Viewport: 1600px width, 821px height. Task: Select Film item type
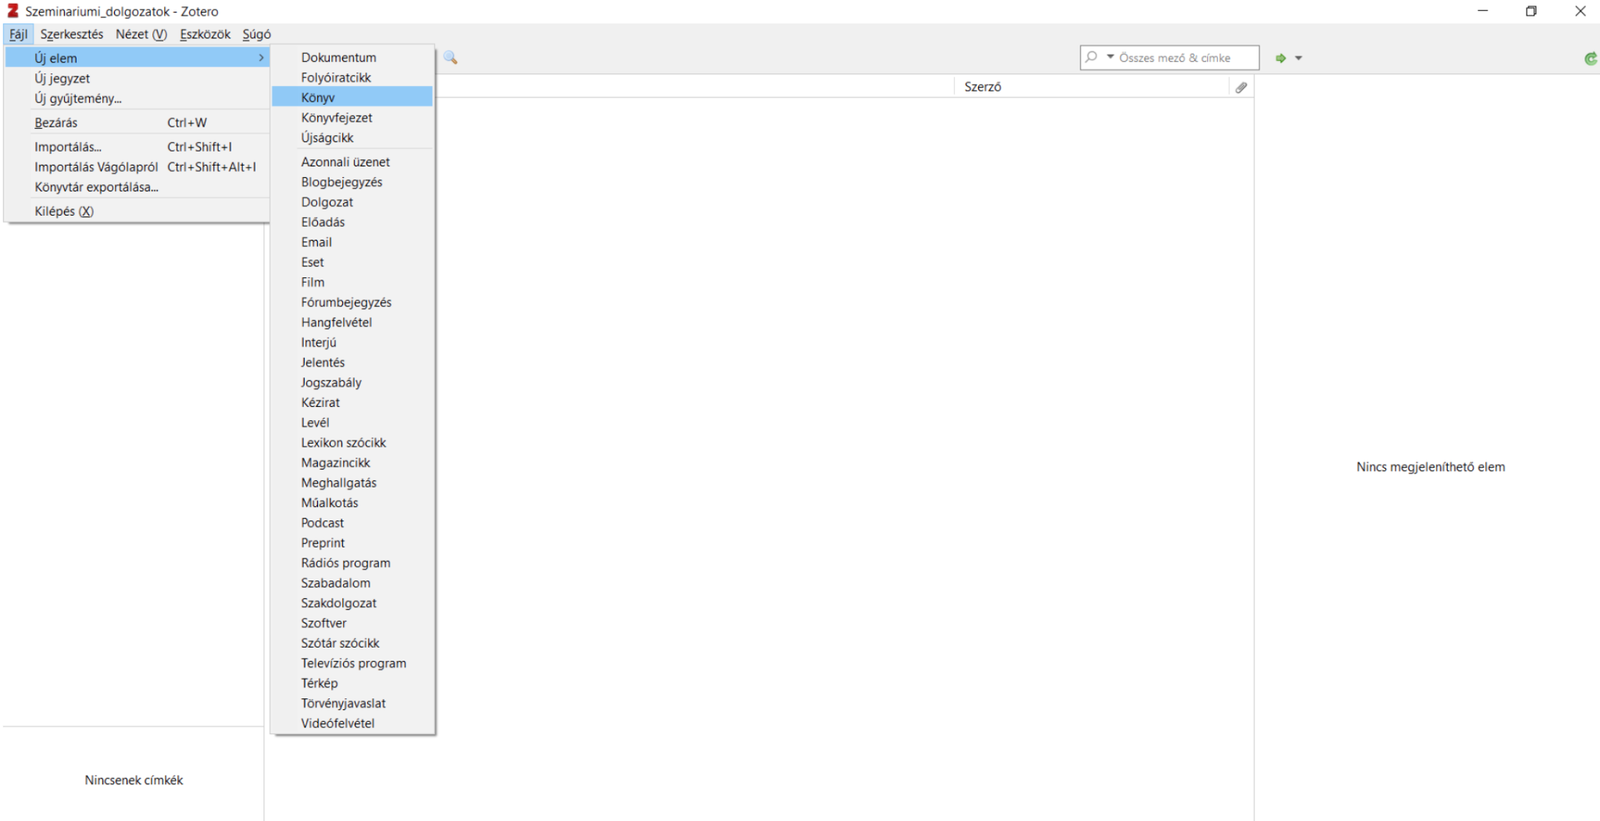(352, 281)
